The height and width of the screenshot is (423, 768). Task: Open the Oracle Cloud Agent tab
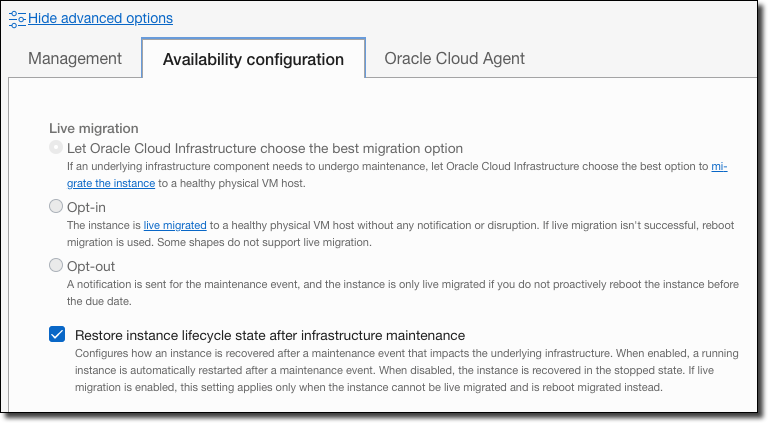(454, 58)
